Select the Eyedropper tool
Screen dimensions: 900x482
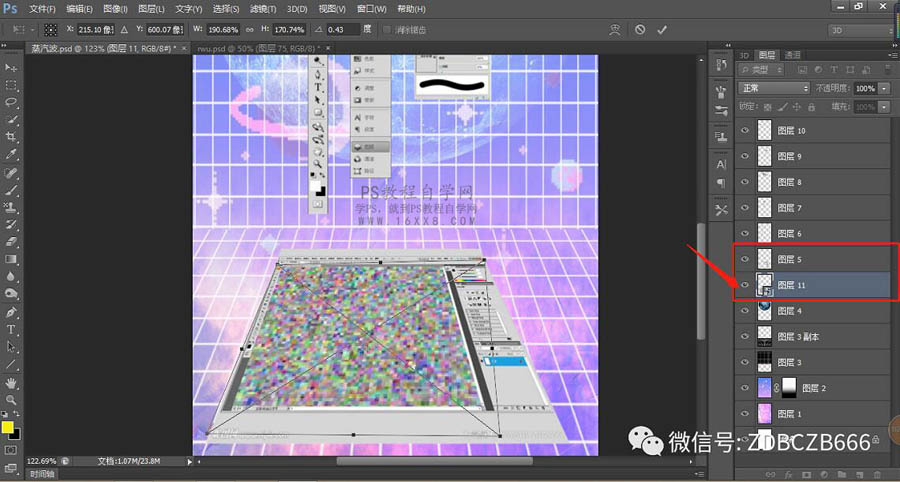tap(12, 154)
